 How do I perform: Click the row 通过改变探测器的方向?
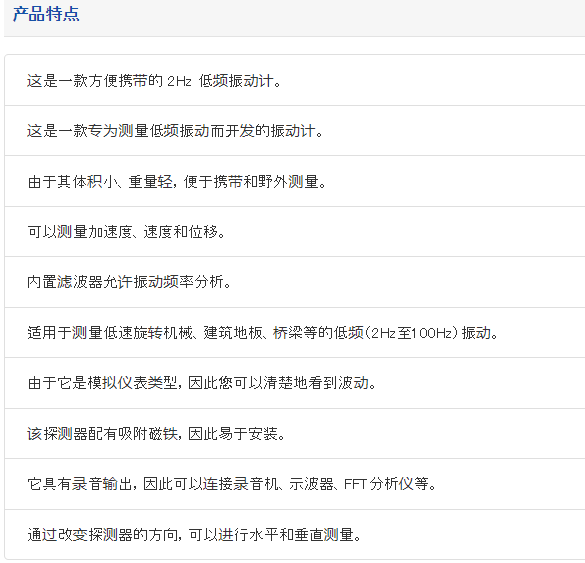click(x=295, y=535)
